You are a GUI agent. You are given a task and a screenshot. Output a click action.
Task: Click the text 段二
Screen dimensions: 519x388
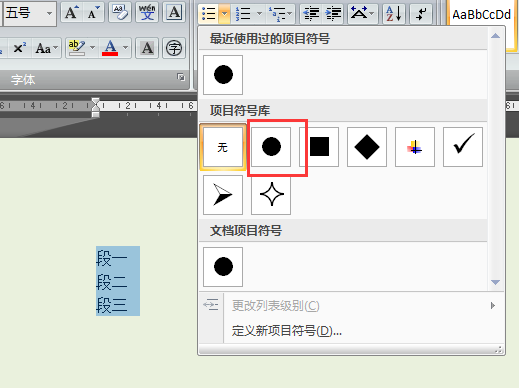(x=112, y=282)
